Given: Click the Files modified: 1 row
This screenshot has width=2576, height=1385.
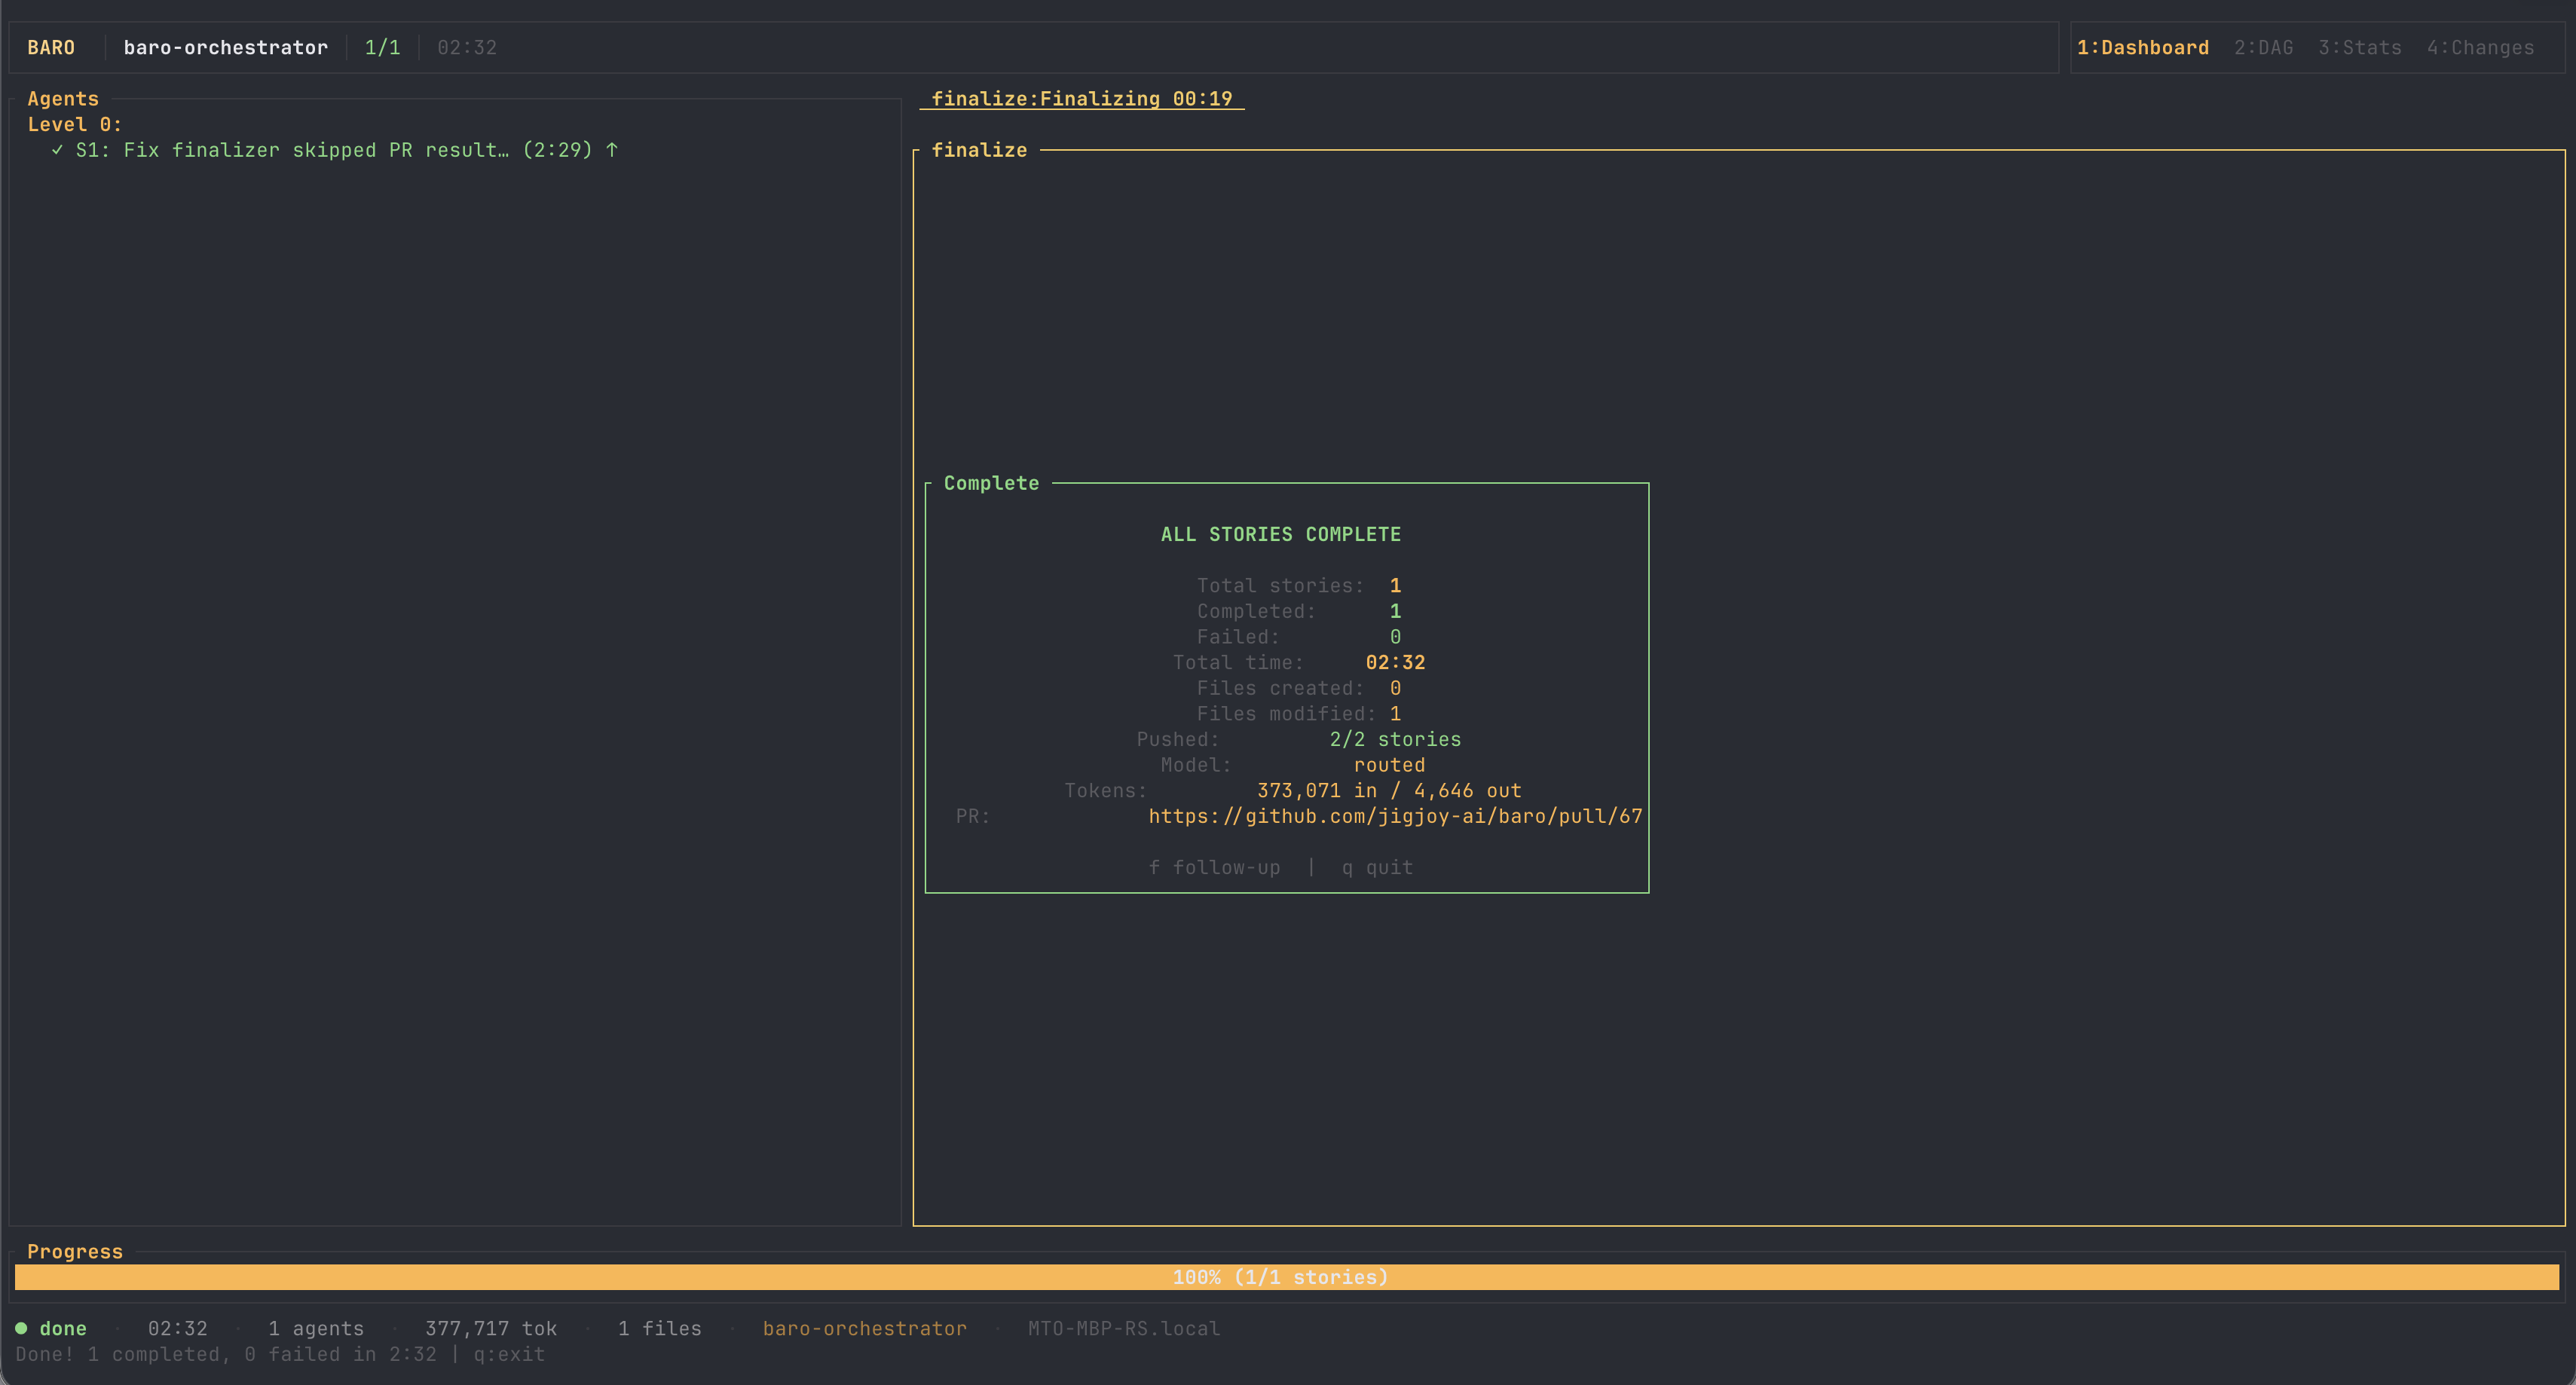Looking at the screenshot, I should (1299, 714).
